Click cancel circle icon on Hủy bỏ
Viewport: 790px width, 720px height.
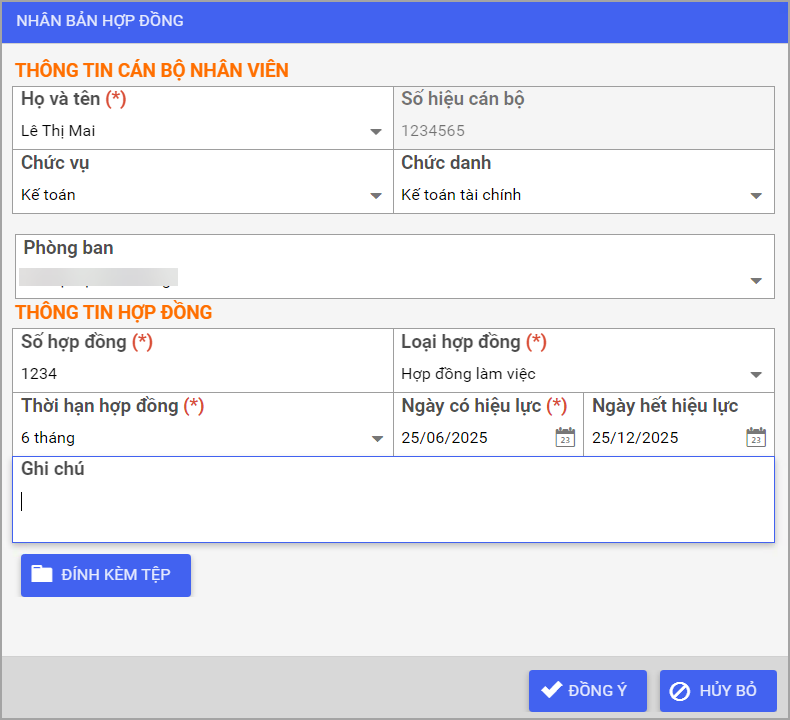tap(680, 691)
